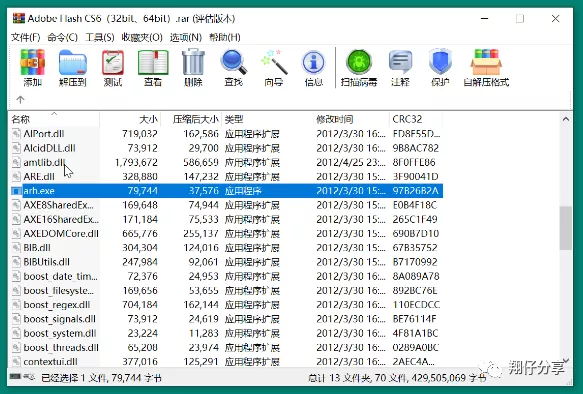Click the 查看 (View) book icon
Viewport: 583px width, 394px height.
pos(153,63)
